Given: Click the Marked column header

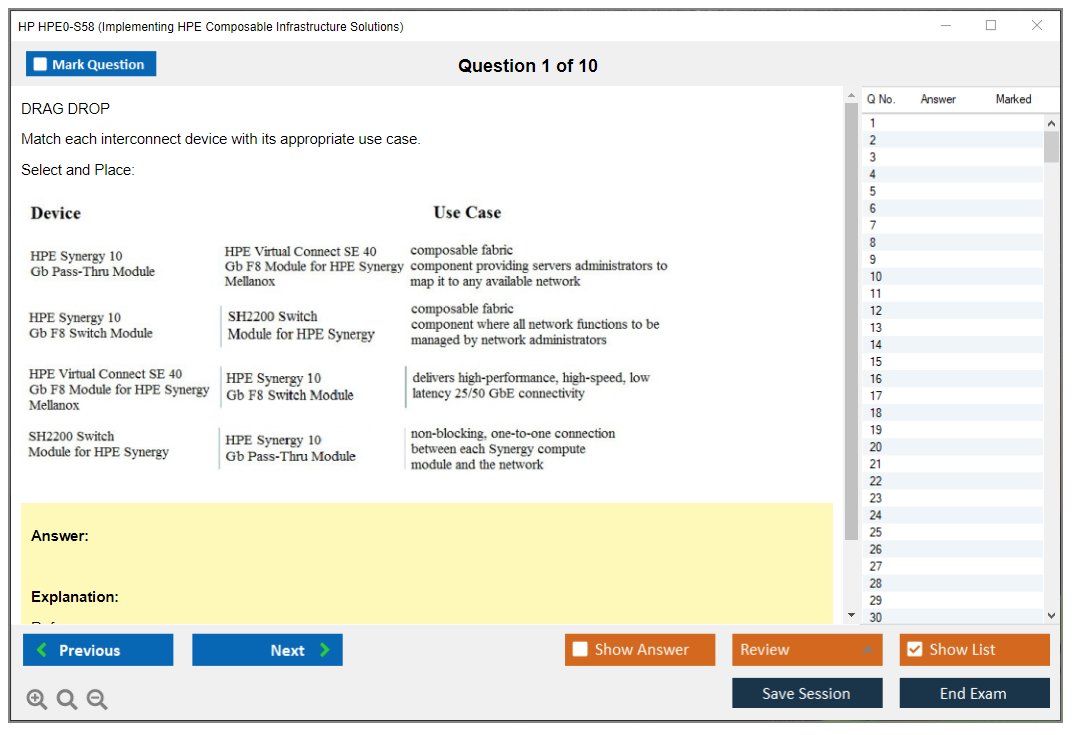Looking at the screenshot, I should [1012, 99].
